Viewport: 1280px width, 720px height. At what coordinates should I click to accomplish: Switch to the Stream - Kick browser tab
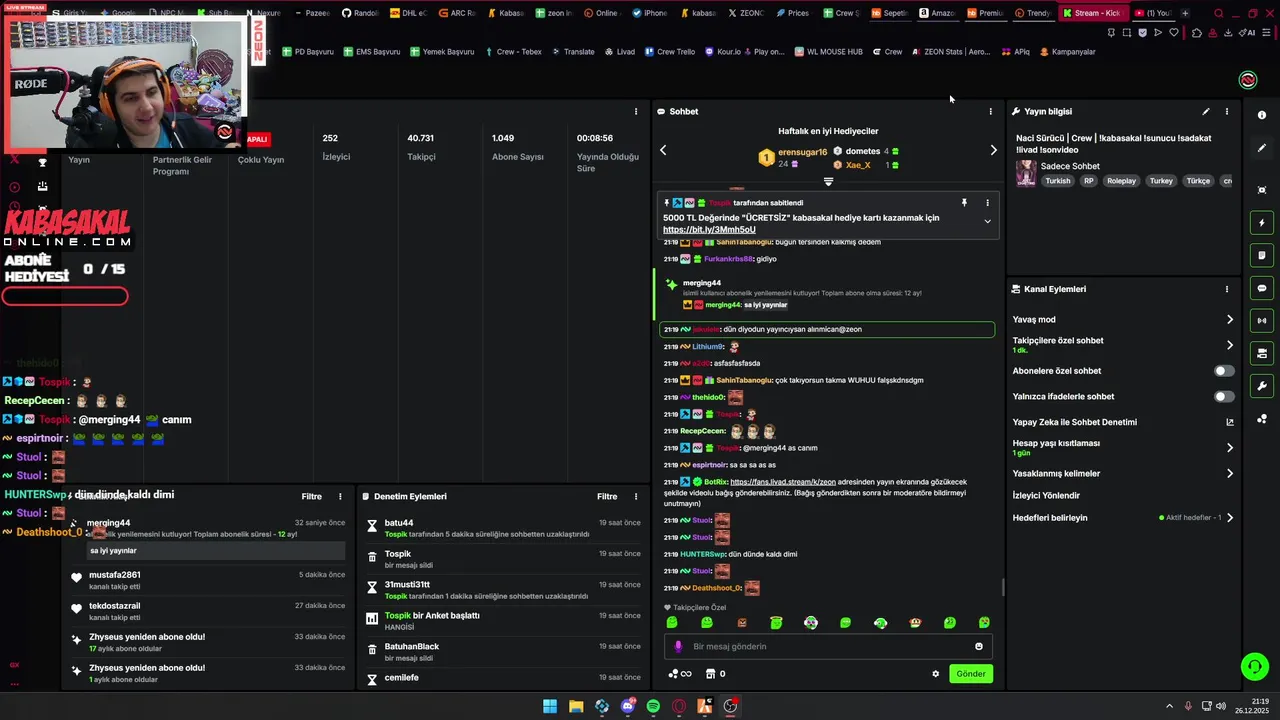1092,13
